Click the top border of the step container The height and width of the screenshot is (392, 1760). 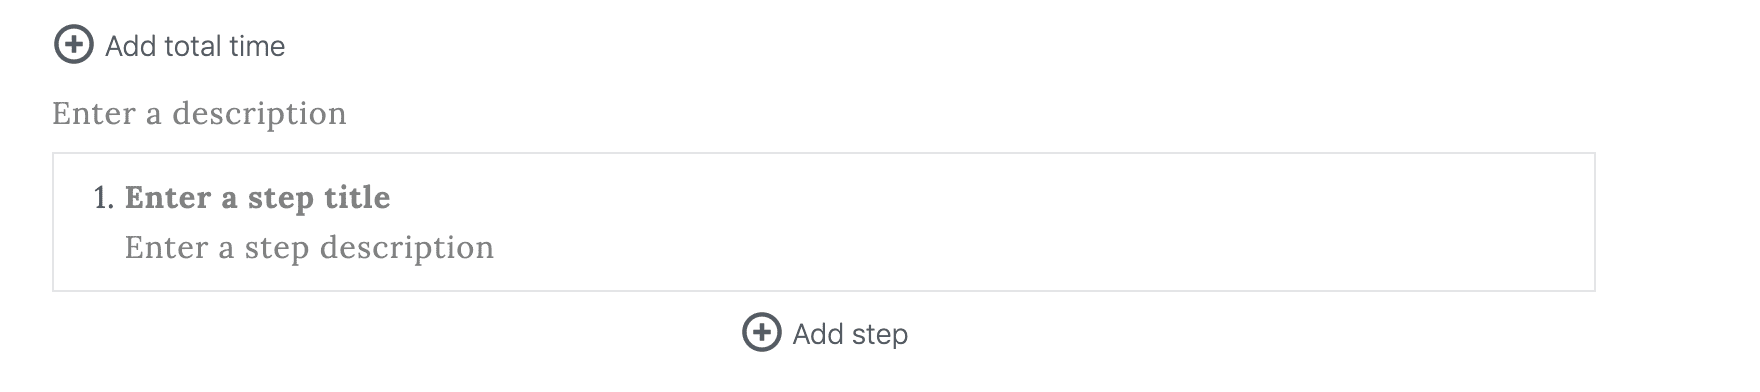pos(823,153)
